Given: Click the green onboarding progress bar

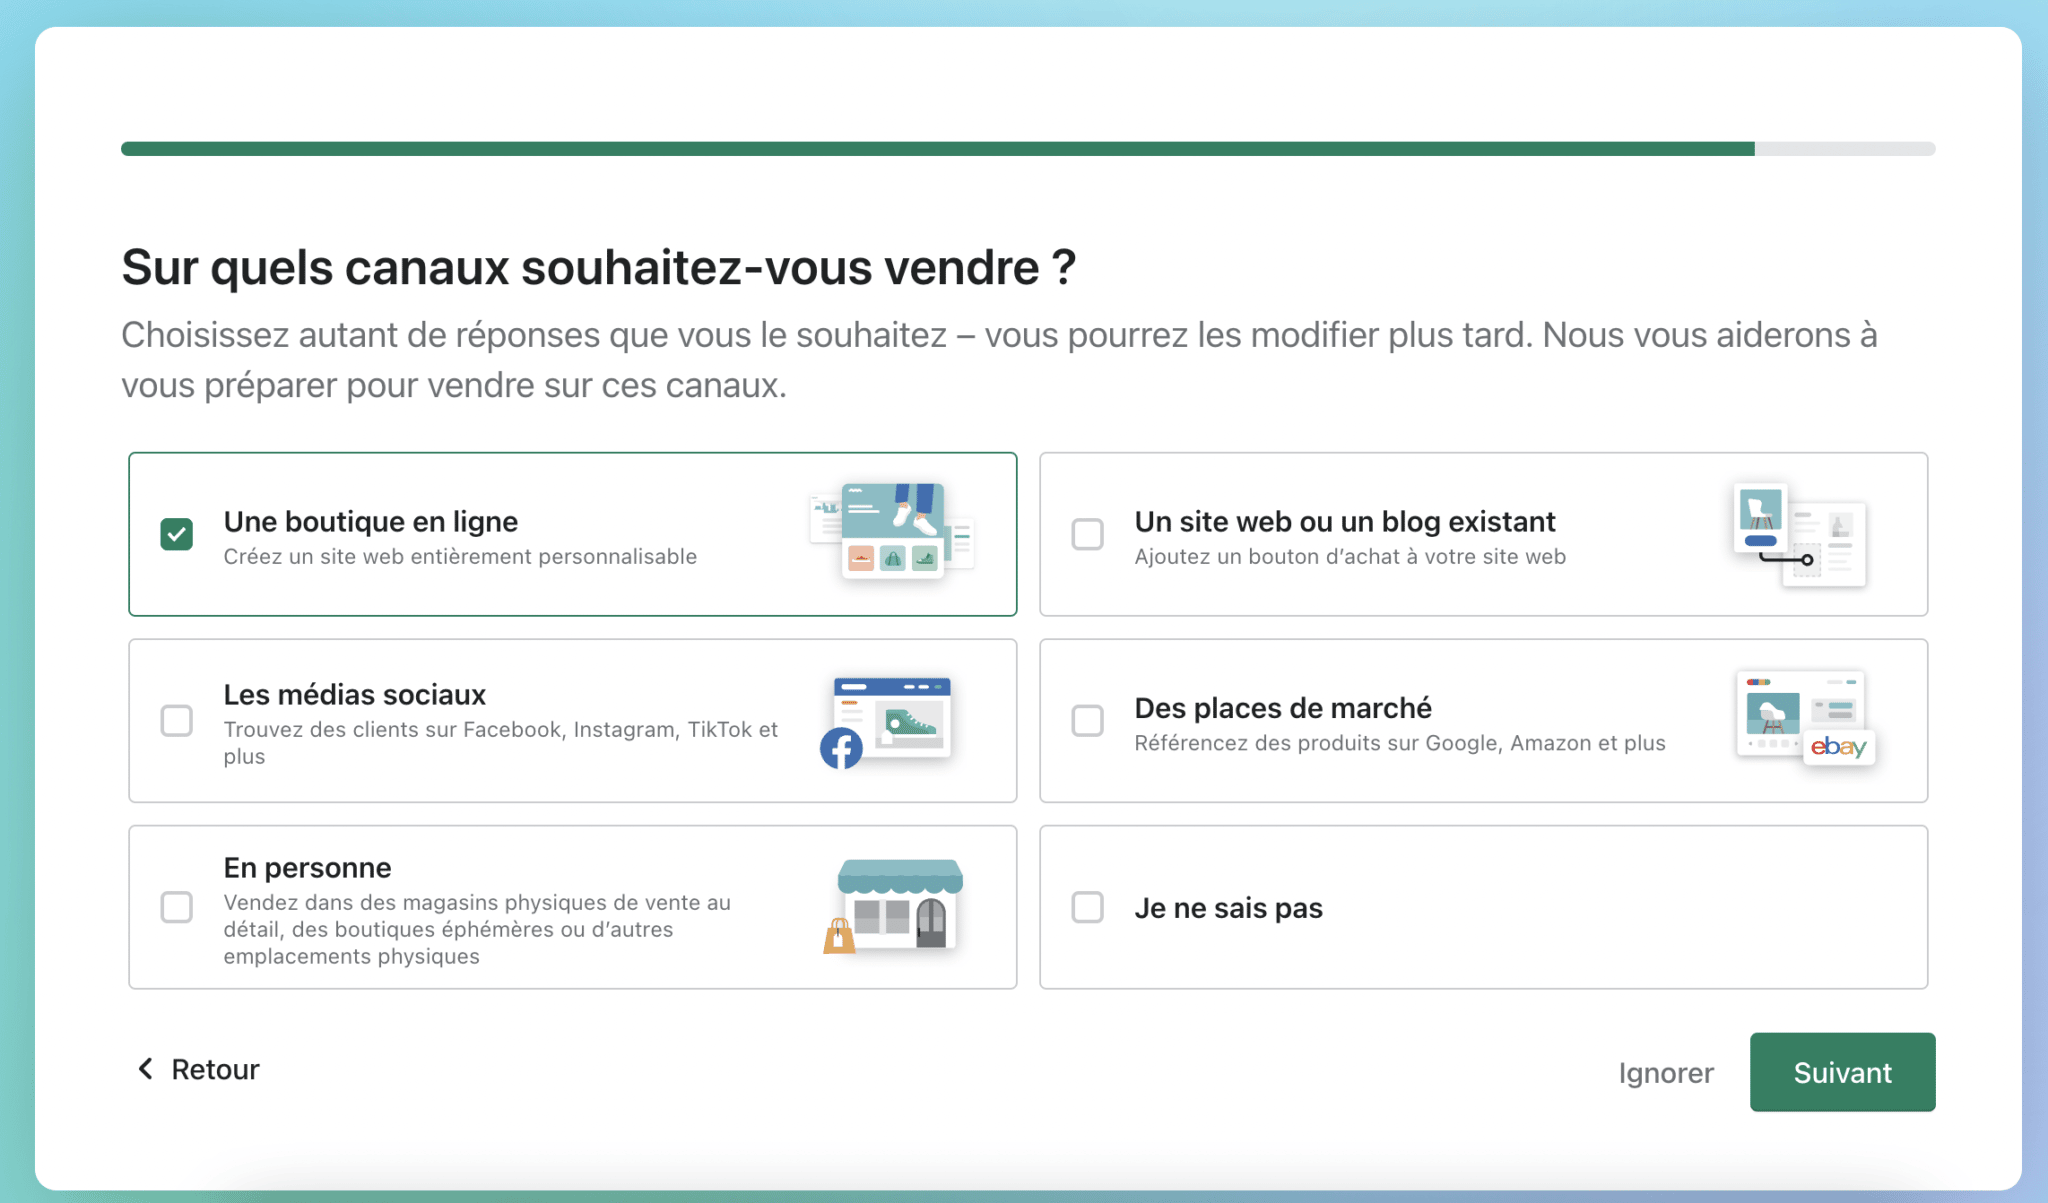Looking at the screenshot, I should coord(936,149).
